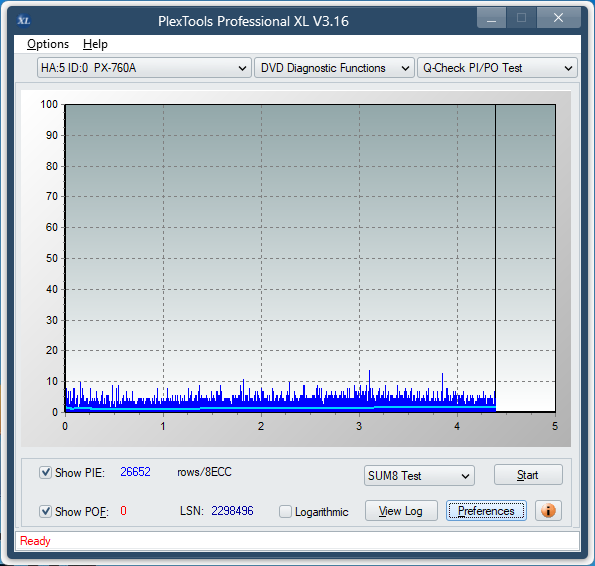Click the orange info icon button
This screenshot has height=566, width=595.
click(548, 511)
